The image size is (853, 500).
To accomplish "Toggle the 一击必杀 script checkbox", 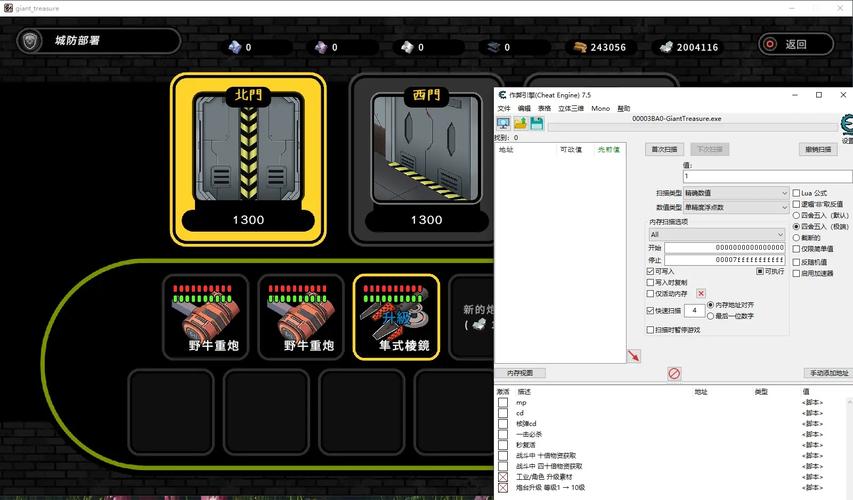I will [503, 434].
